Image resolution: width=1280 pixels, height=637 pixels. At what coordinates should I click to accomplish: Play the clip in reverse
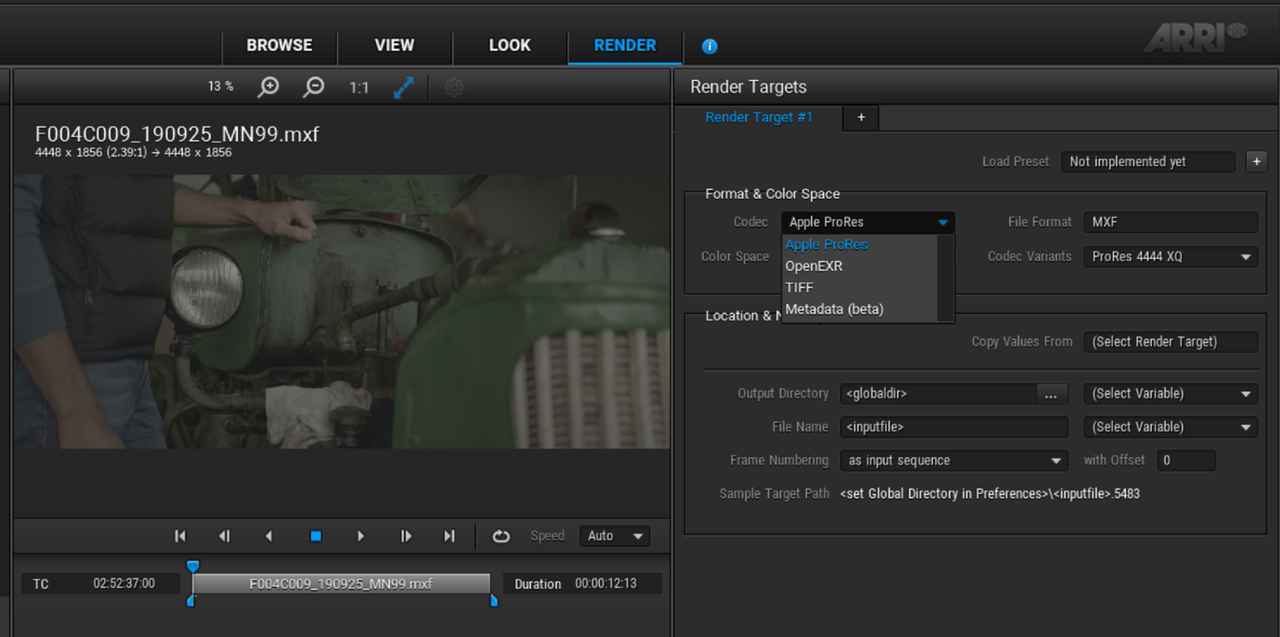coord(269,536)
